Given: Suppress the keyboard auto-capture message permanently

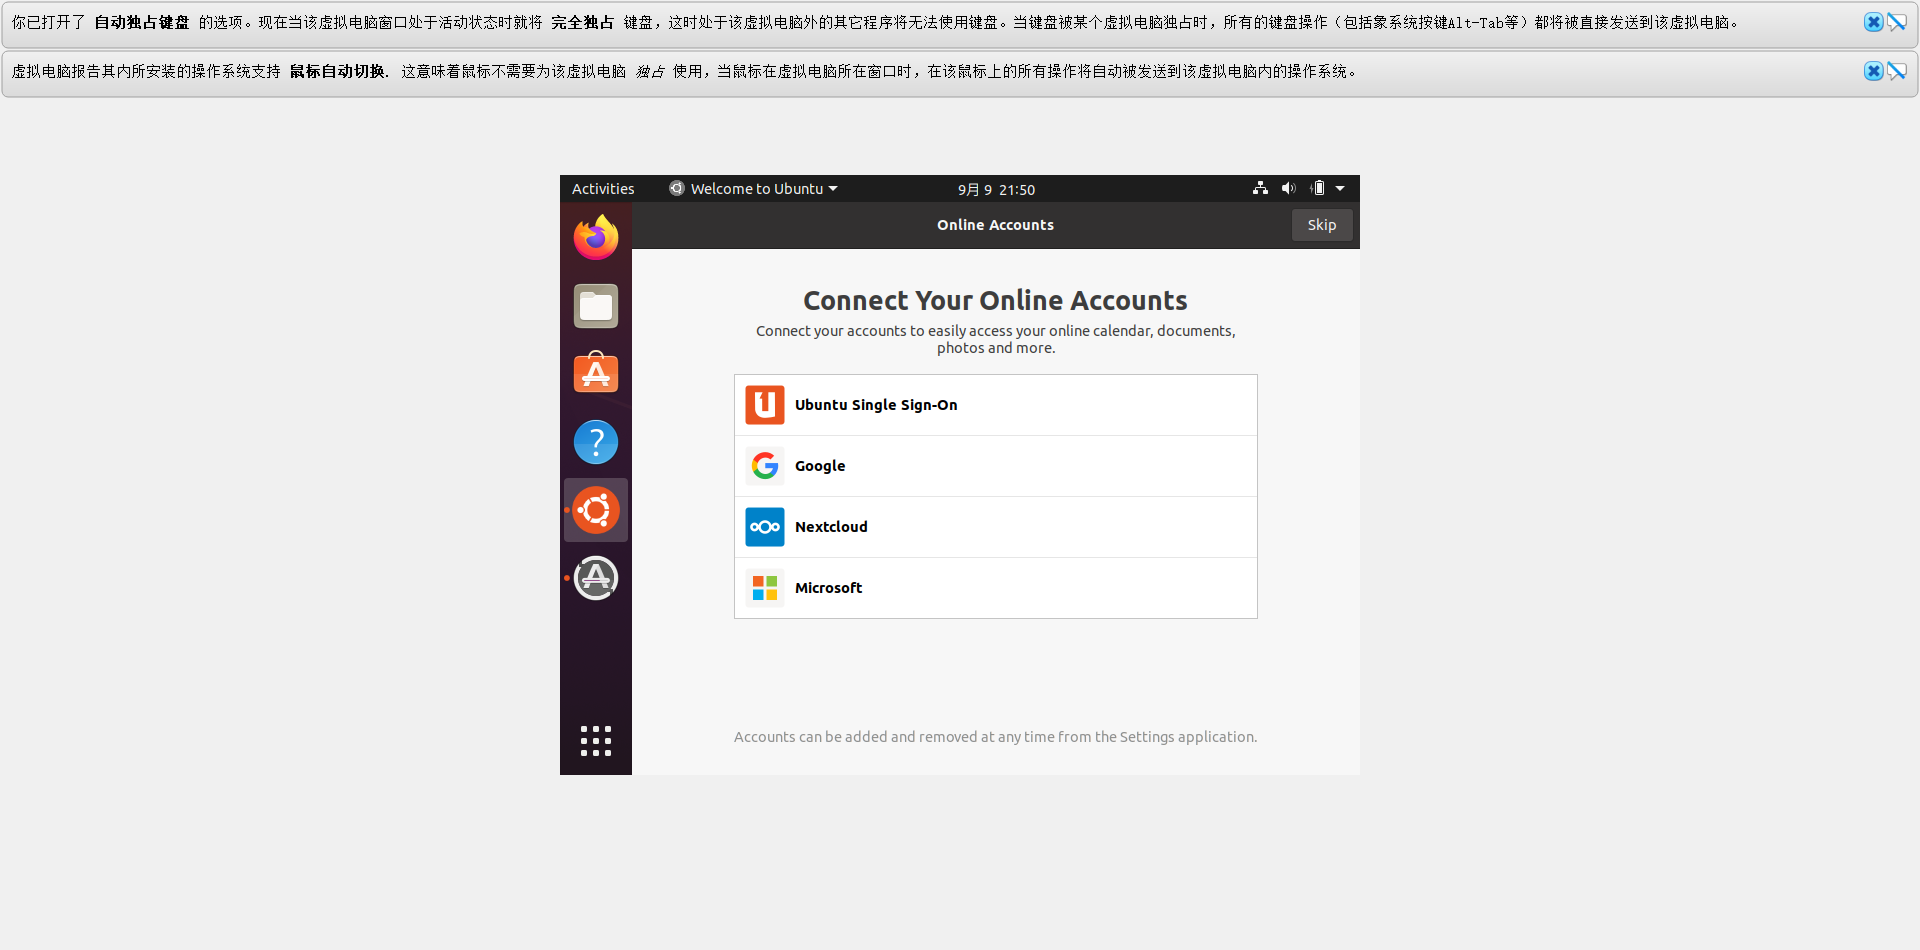Looking at the screenshot, I should click(1897, 22).
